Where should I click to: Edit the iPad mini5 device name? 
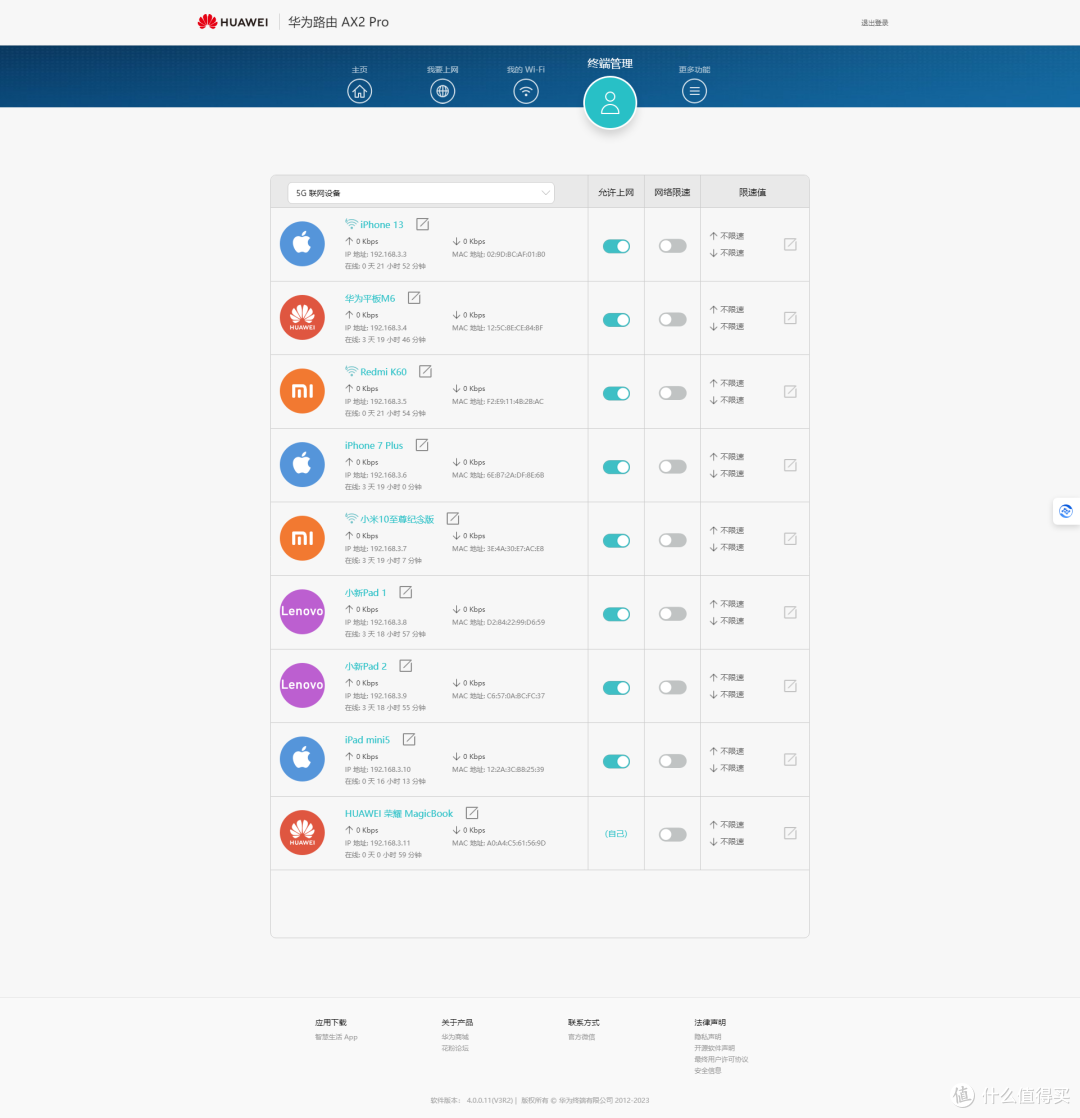(409, 739)
